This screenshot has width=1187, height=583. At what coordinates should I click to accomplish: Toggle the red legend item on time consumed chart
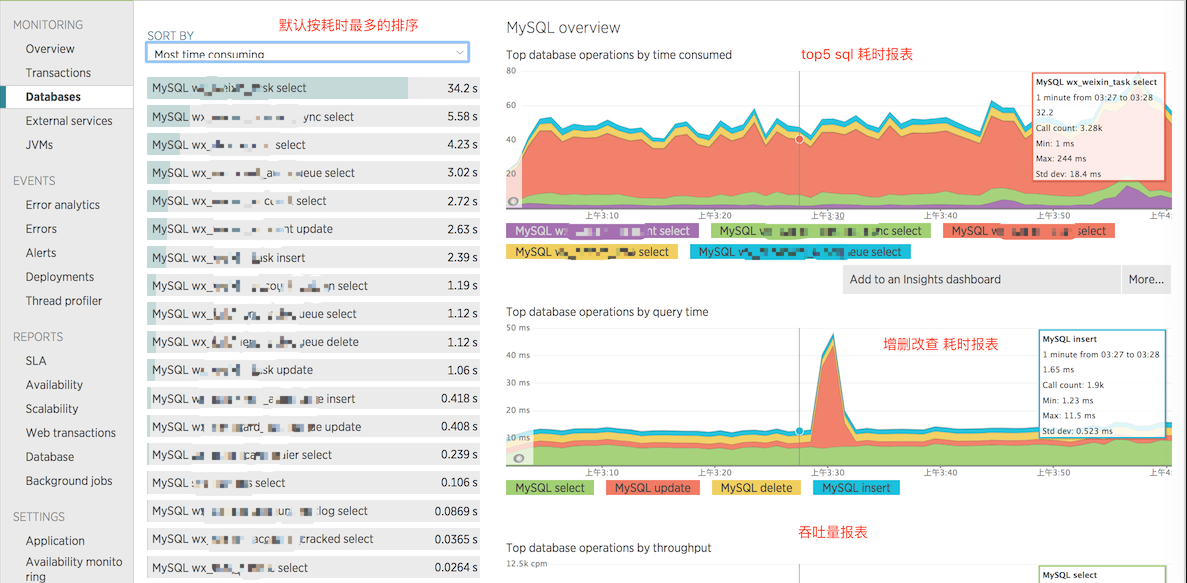(x=1030, y=231)
